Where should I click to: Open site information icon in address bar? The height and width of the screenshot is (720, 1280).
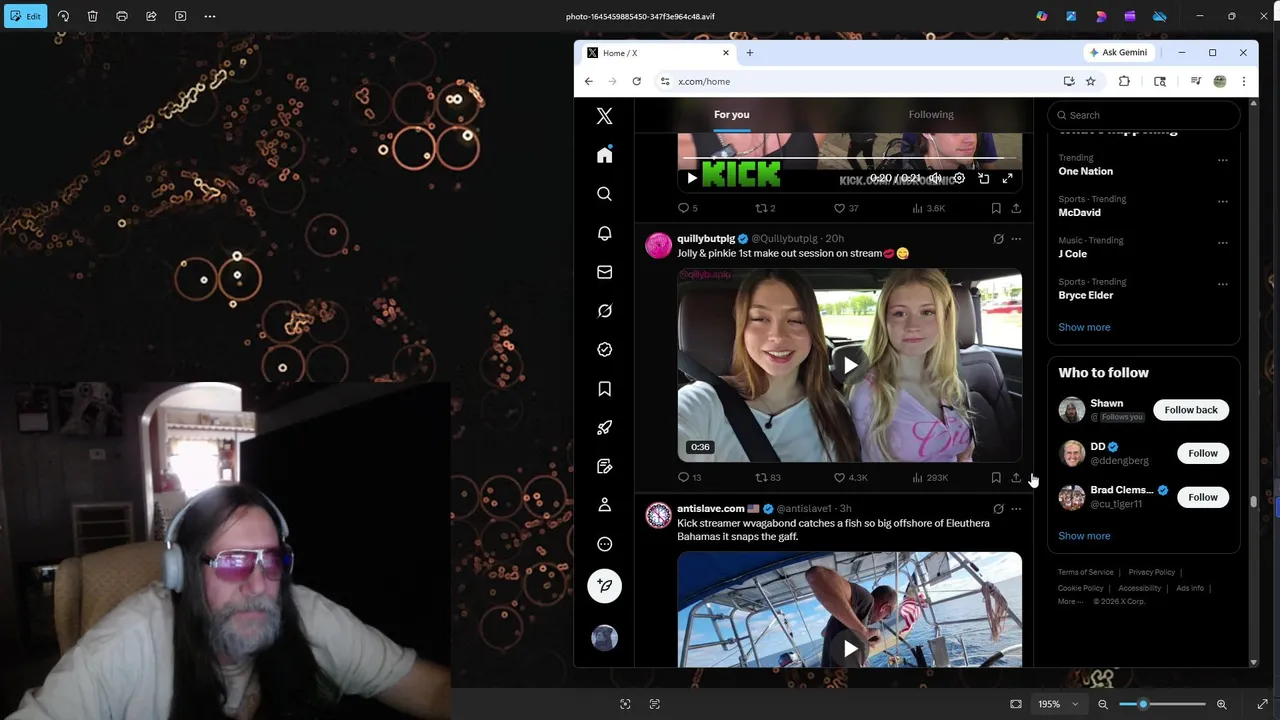tap(664, 81)
